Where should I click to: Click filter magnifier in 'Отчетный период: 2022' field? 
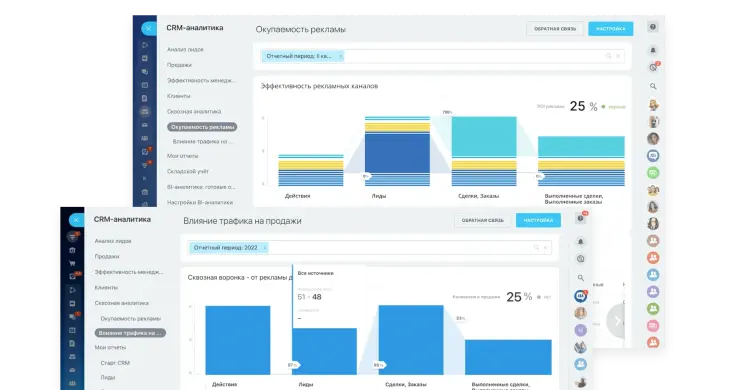coord(536,247)
